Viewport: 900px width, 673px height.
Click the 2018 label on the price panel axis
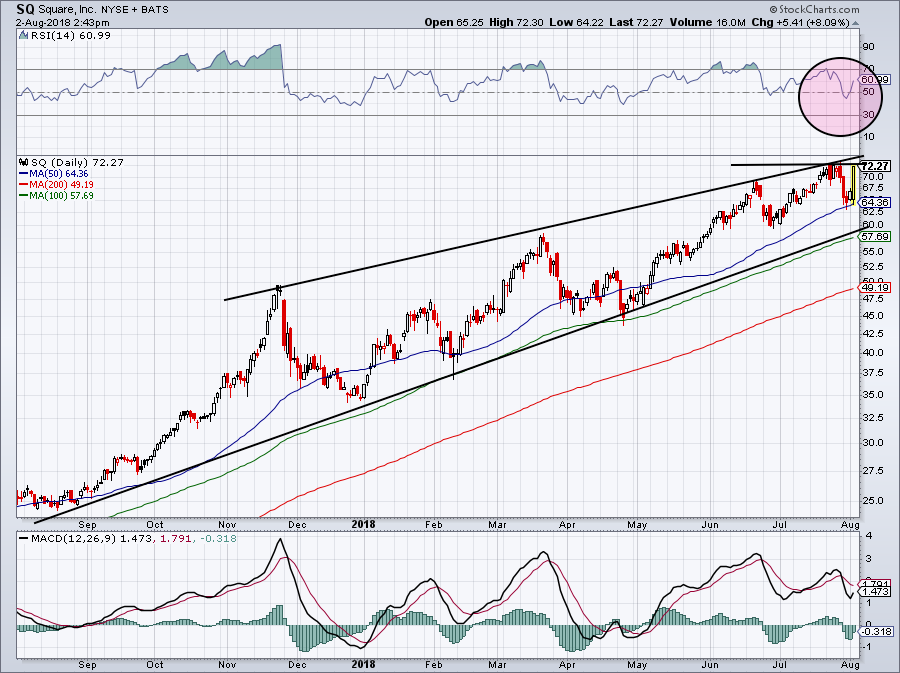click(x=363, y=524)
